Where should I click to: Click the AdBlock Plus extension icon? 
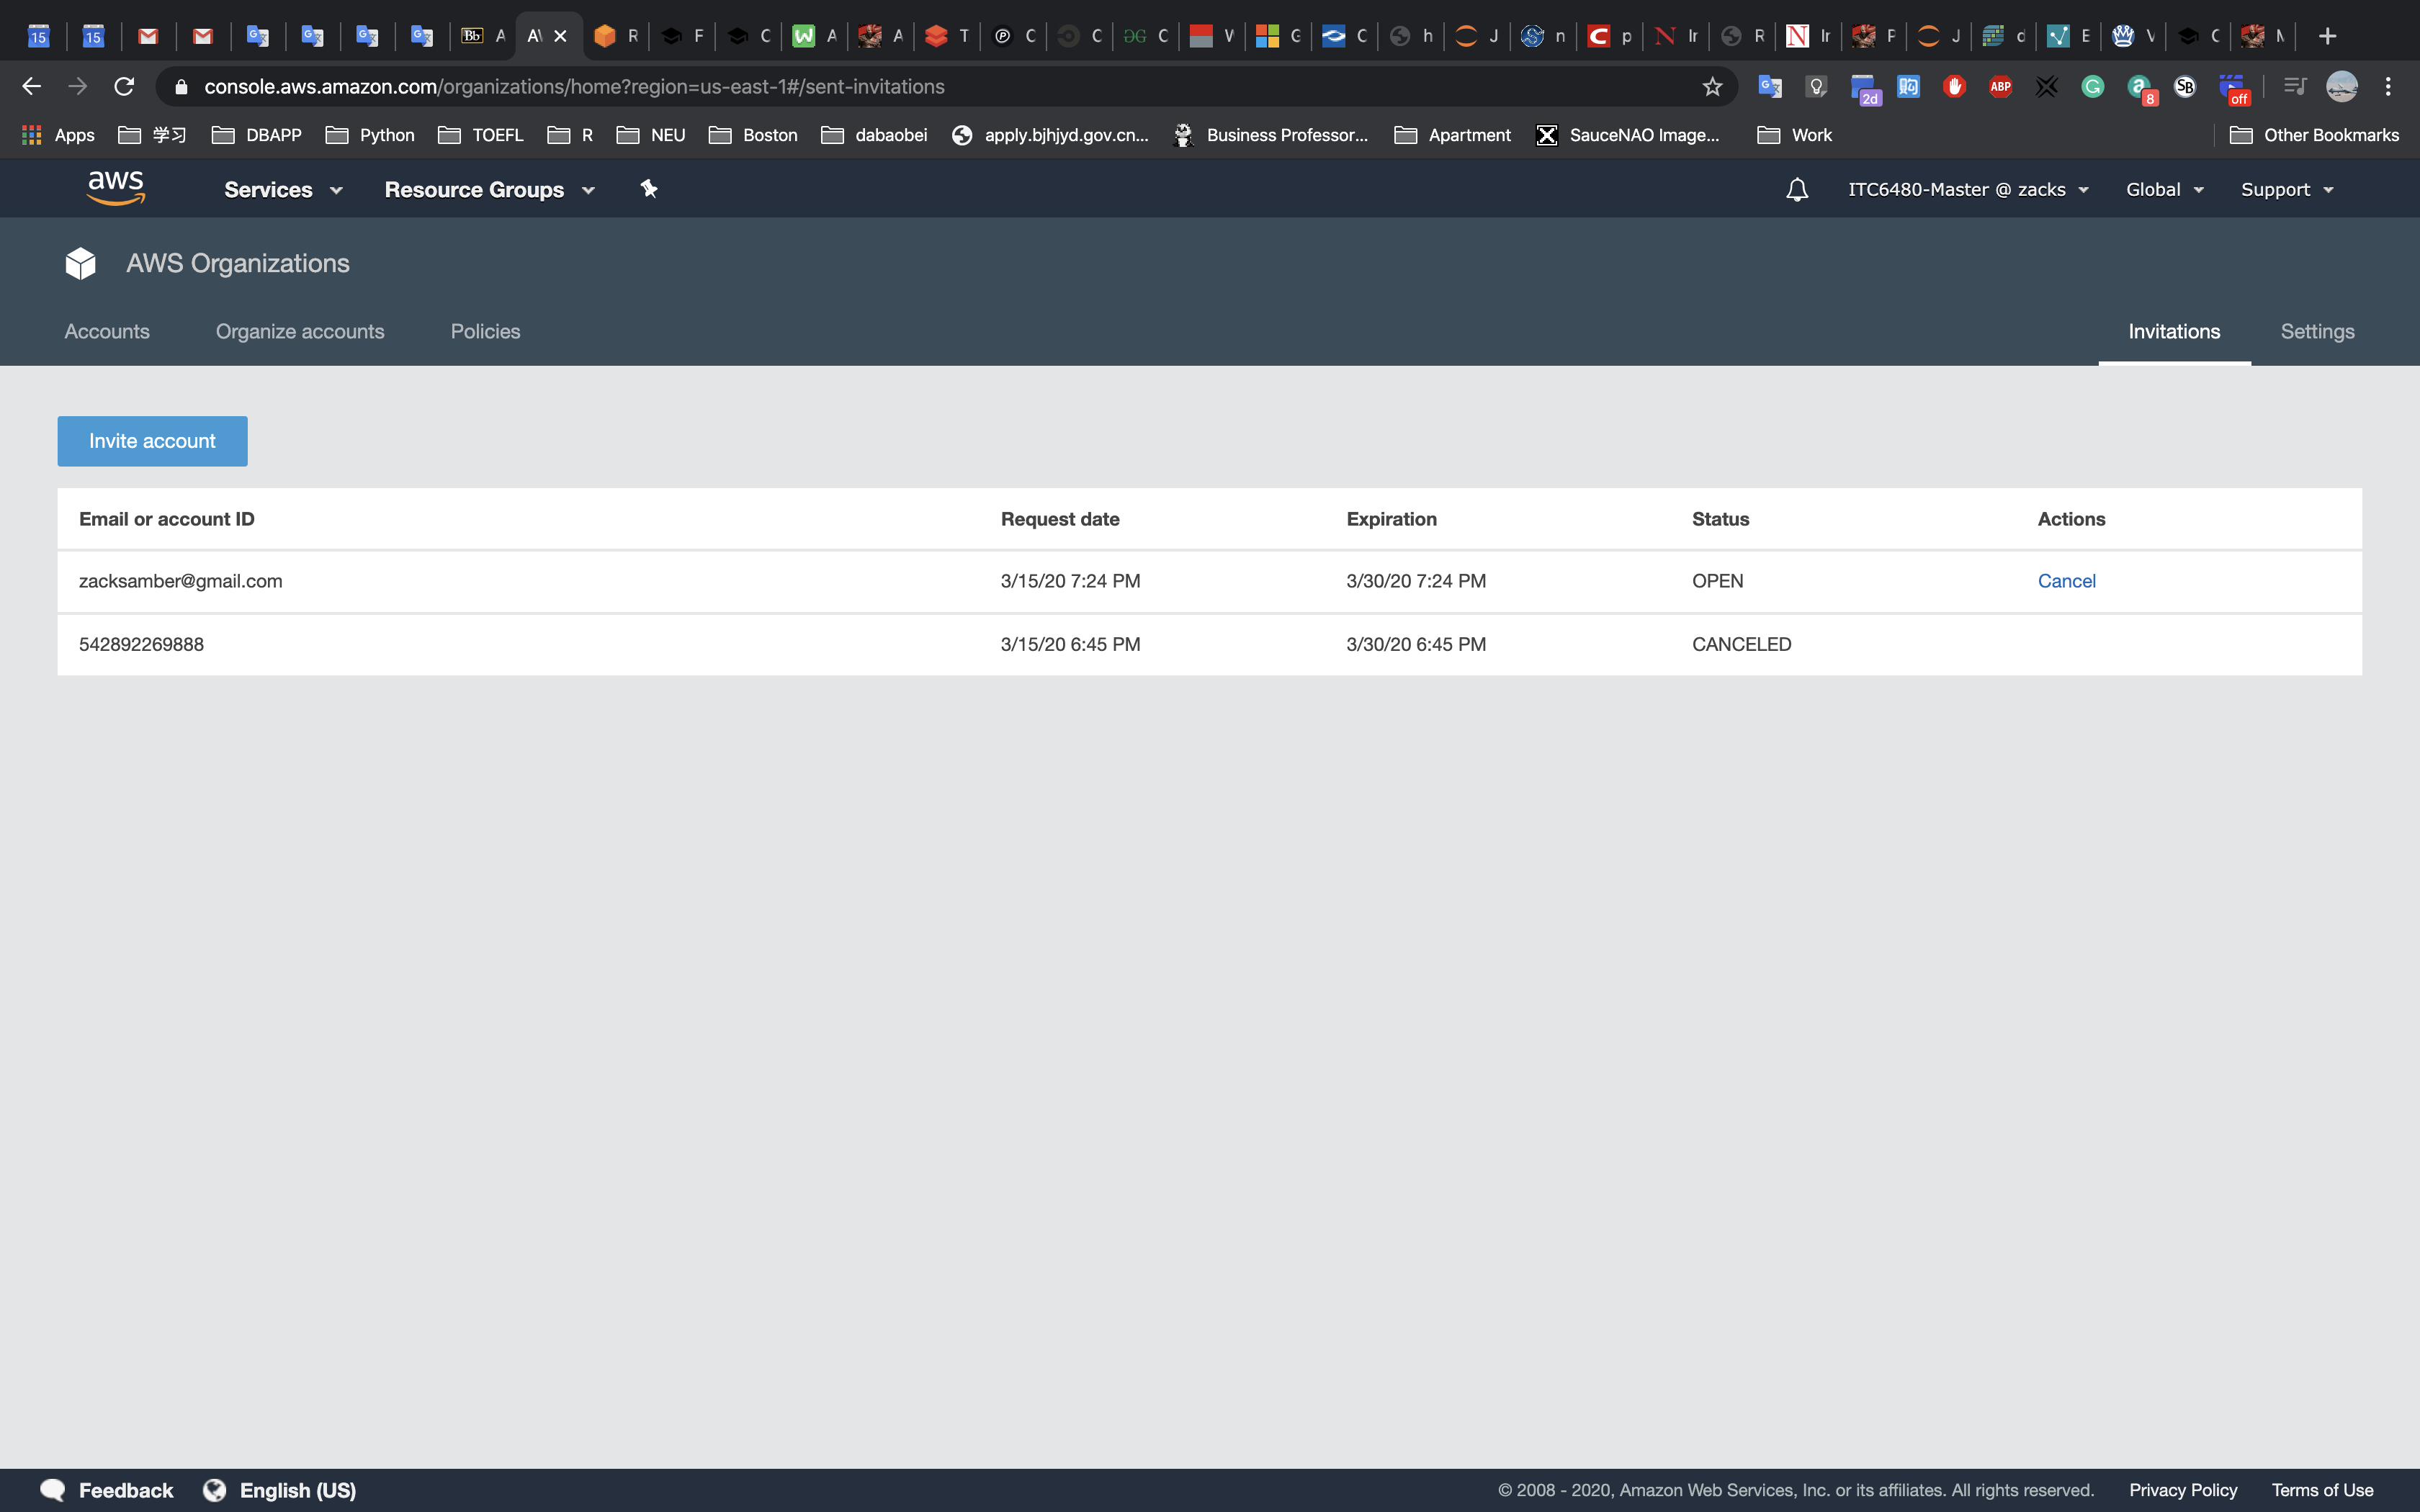click(2000, 87)
